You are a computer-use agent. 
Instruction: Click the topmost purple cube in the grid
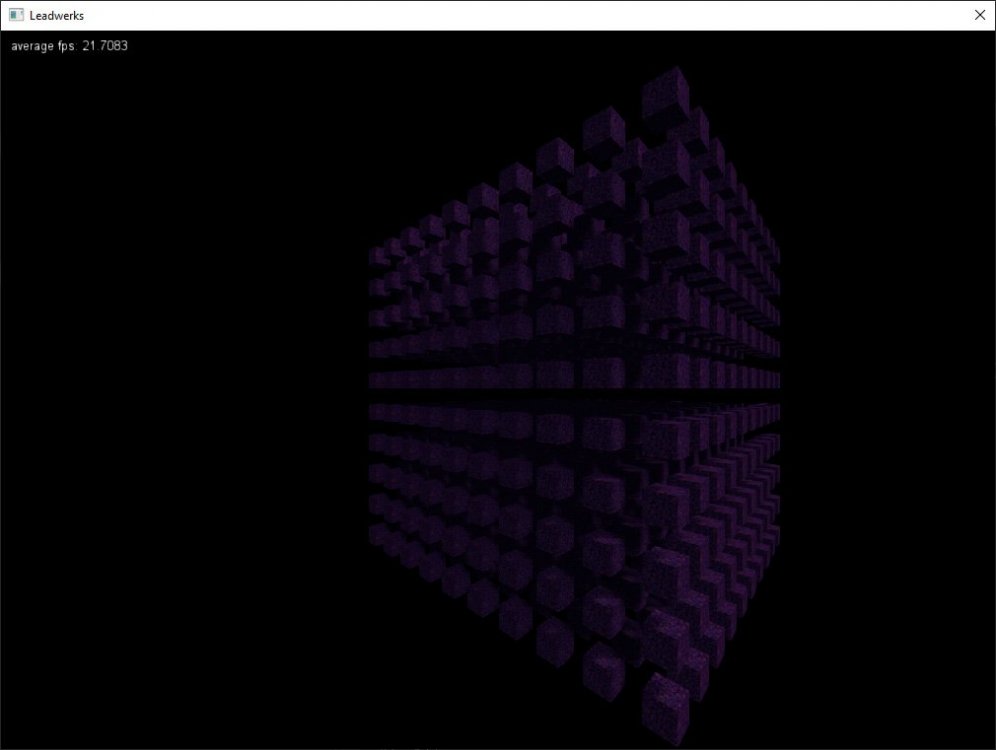click(664, 90)
